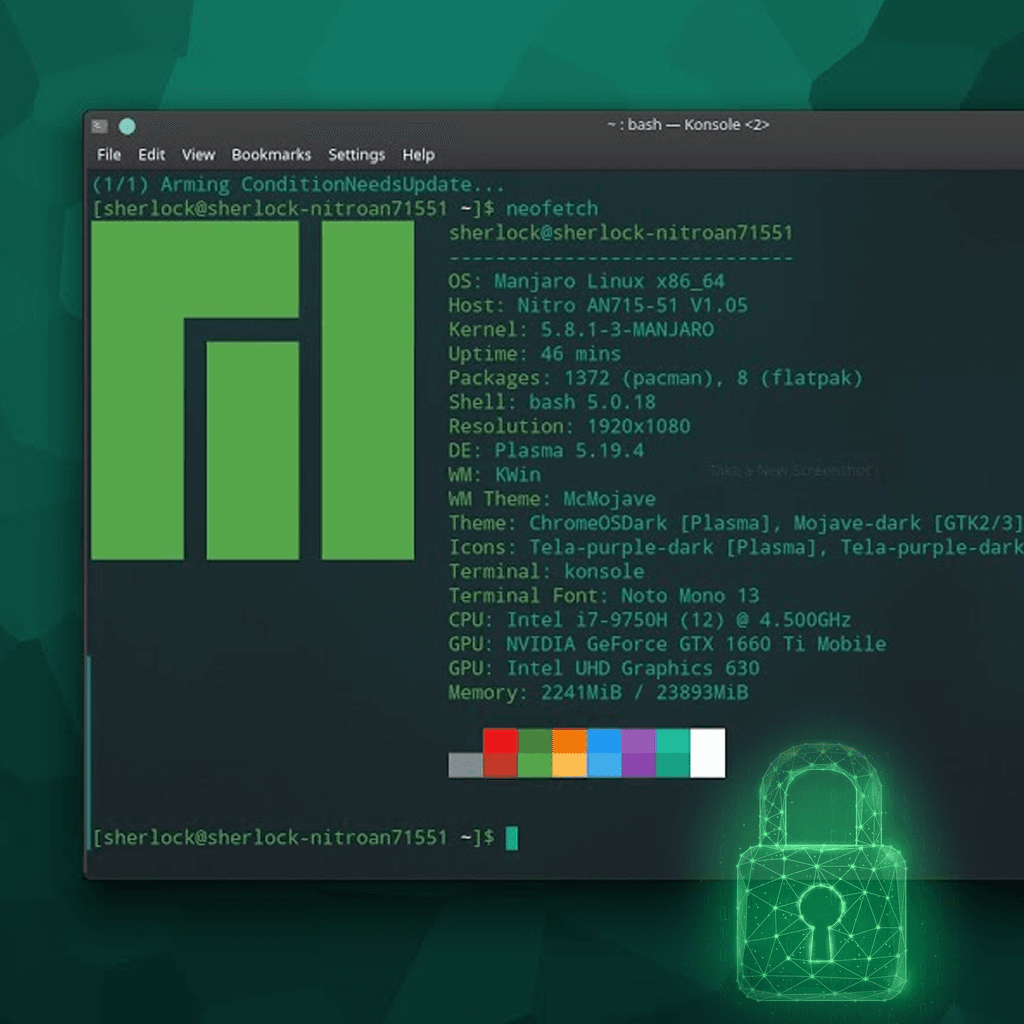
Task: Expand the Bookmarks menu
Action: [x=271, y=155]
